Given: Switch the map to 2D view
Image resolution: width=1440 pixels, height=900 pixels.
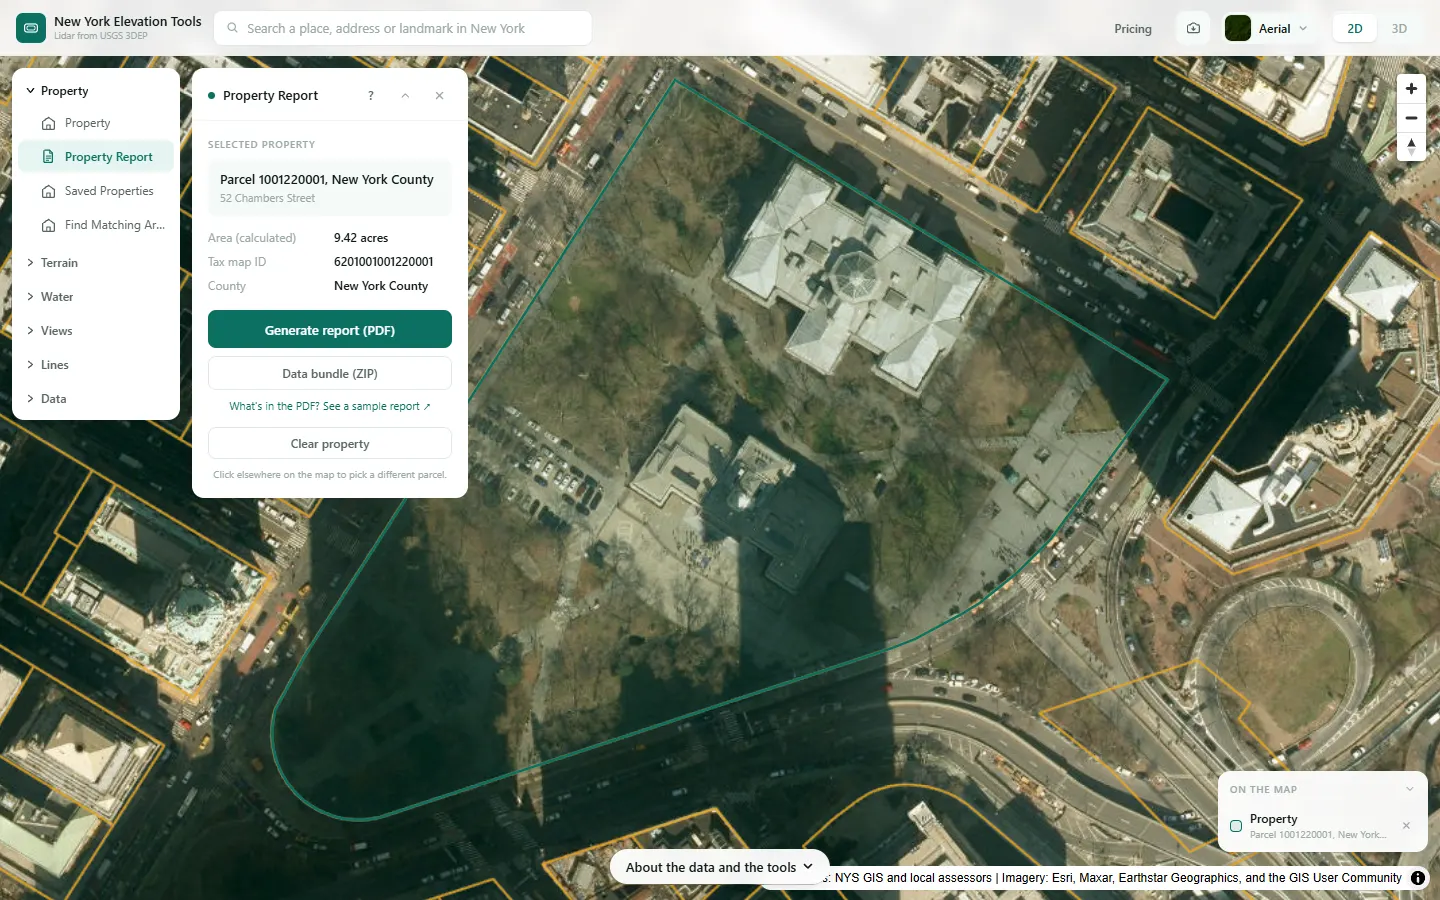Looking at the screenshot, I should click(x=1355, y=28).
